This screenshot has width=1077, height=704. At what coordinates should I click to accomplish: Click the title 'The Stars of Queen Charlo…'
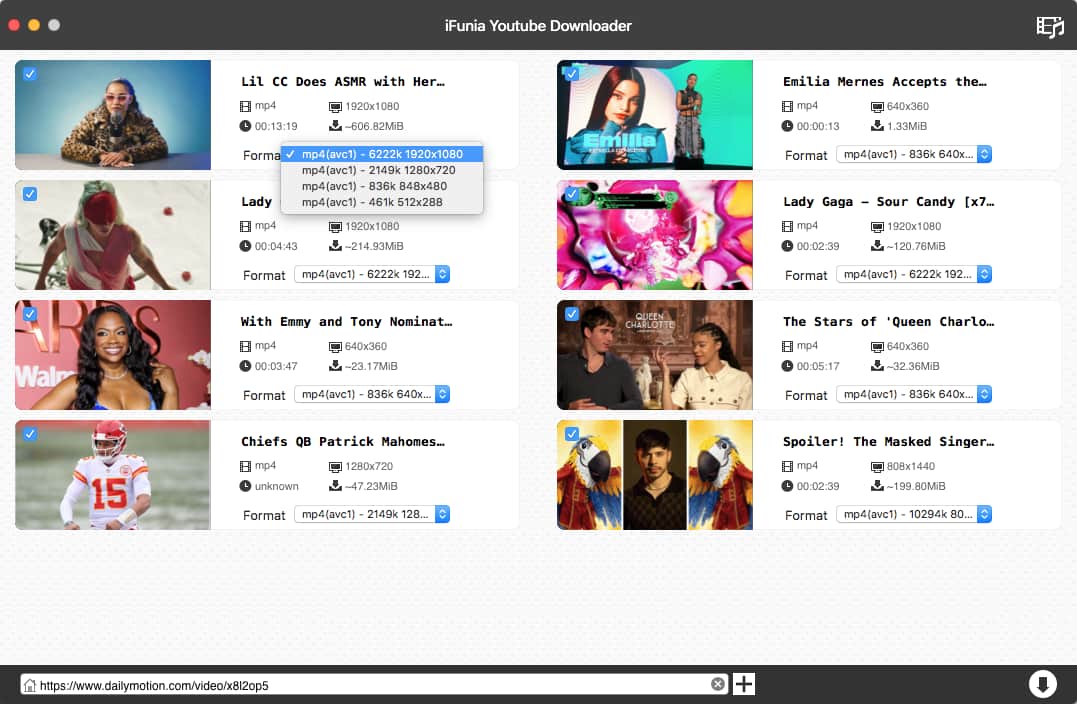[888, 322]
